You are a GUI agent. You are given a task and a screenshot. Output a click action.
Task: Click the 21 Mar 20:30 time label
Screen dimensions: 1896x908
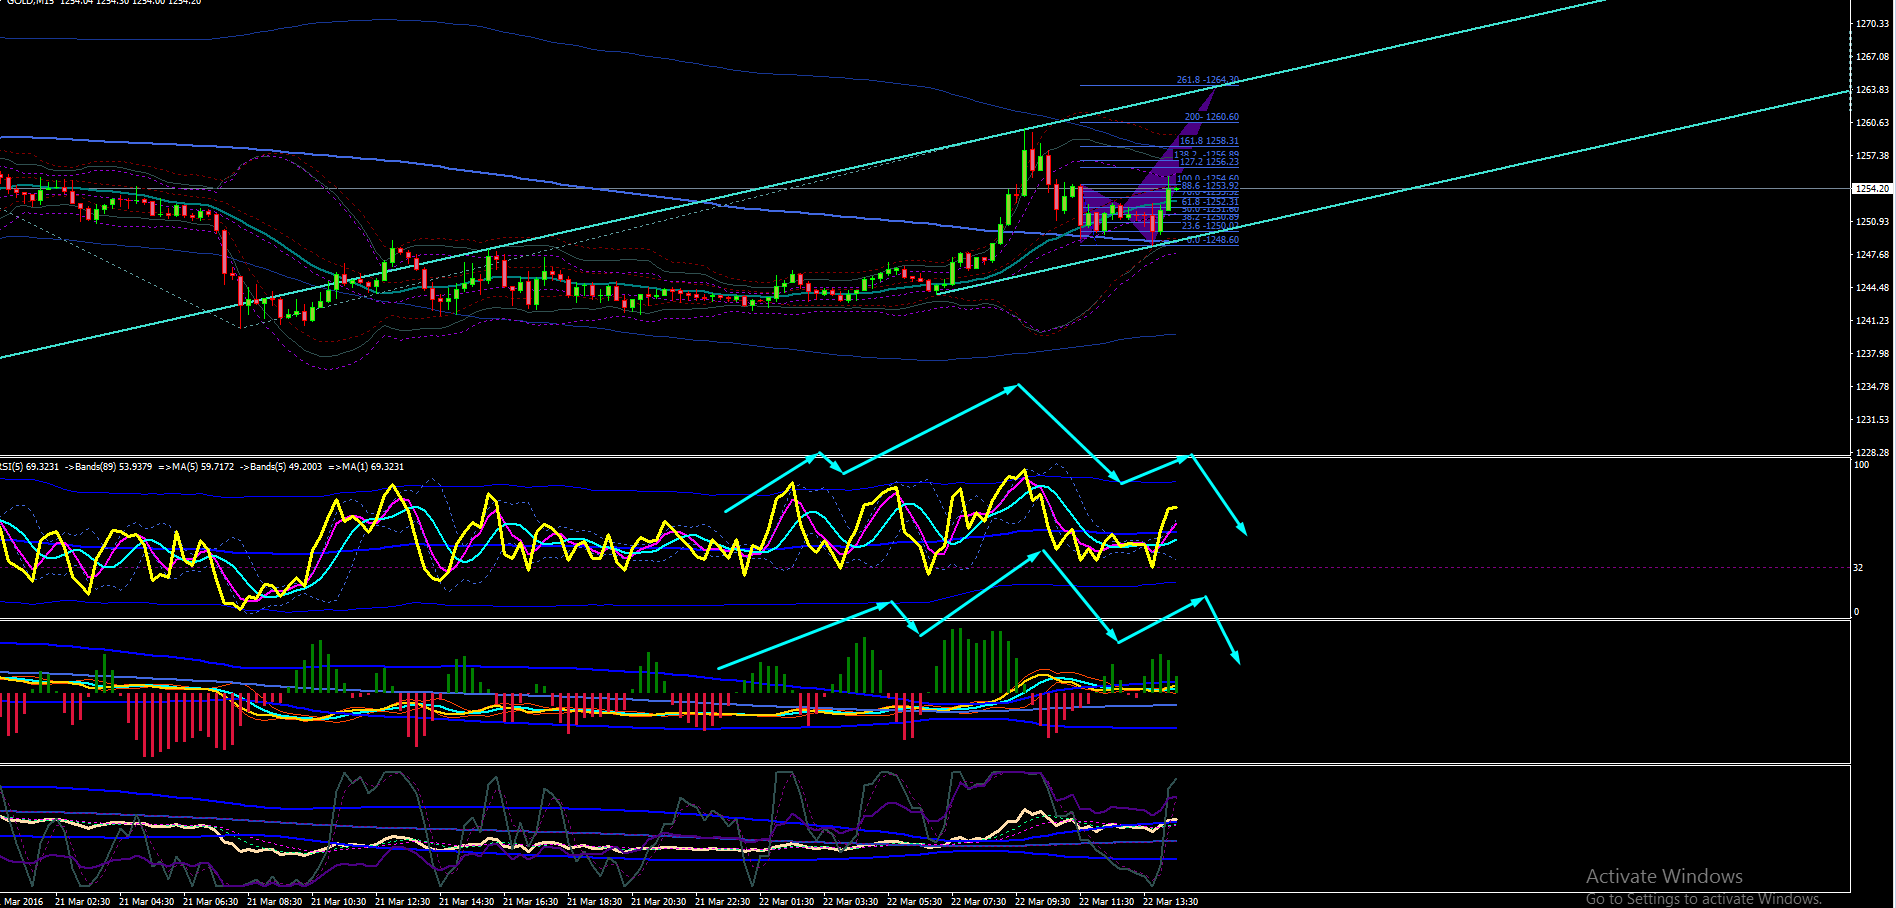[659, 902]
